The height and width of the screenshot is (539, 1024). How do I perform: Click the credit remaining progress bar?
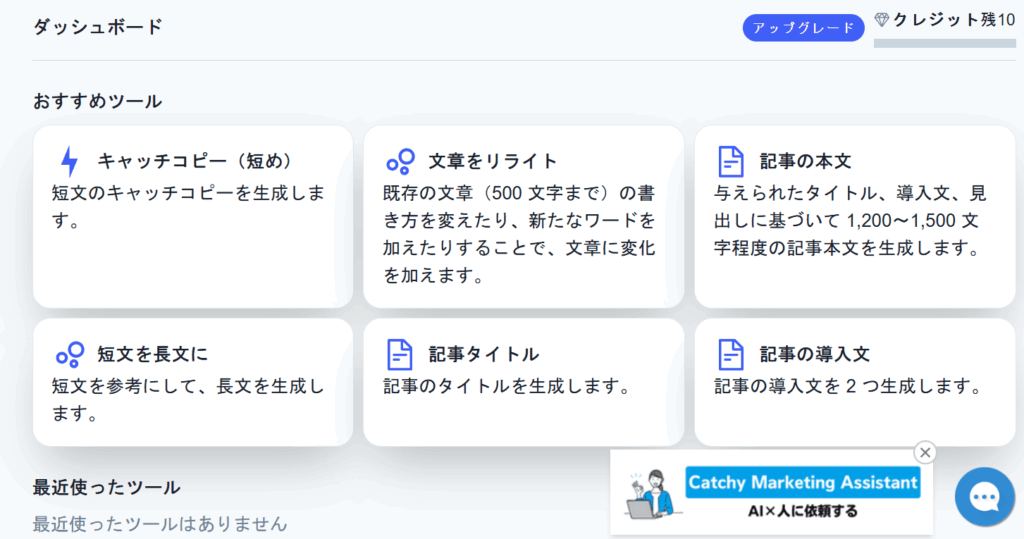[x=945, y=43]
